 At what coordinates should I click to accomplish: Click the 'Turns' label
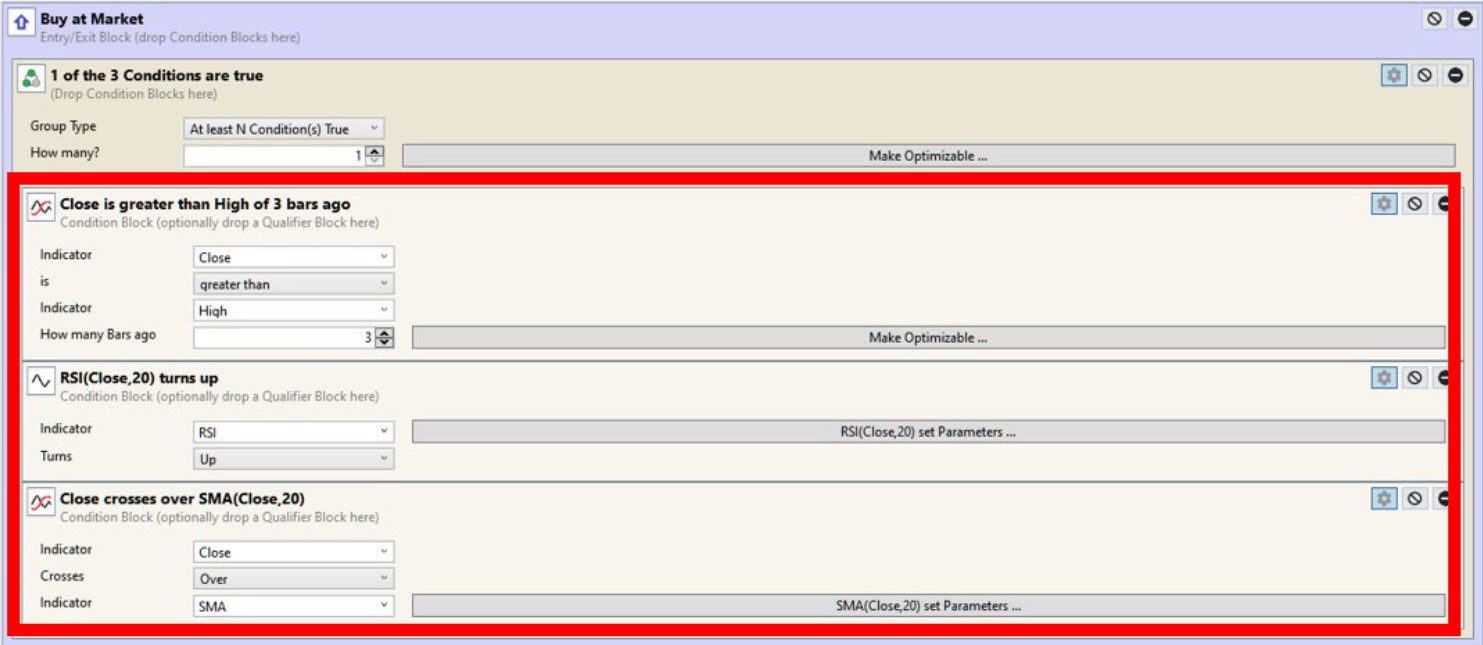click(x=56, y=456)
